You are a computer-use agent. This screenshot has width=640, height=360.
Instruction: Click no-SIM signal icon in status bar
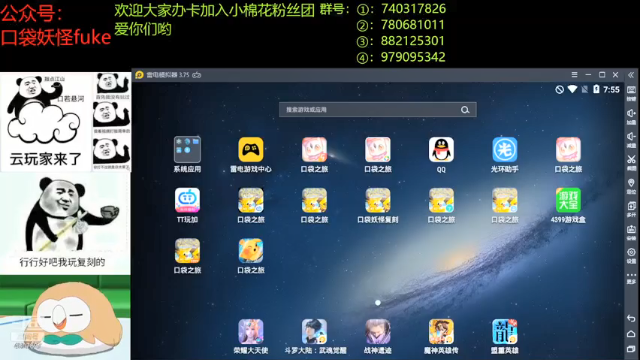(x=585, y=89)
